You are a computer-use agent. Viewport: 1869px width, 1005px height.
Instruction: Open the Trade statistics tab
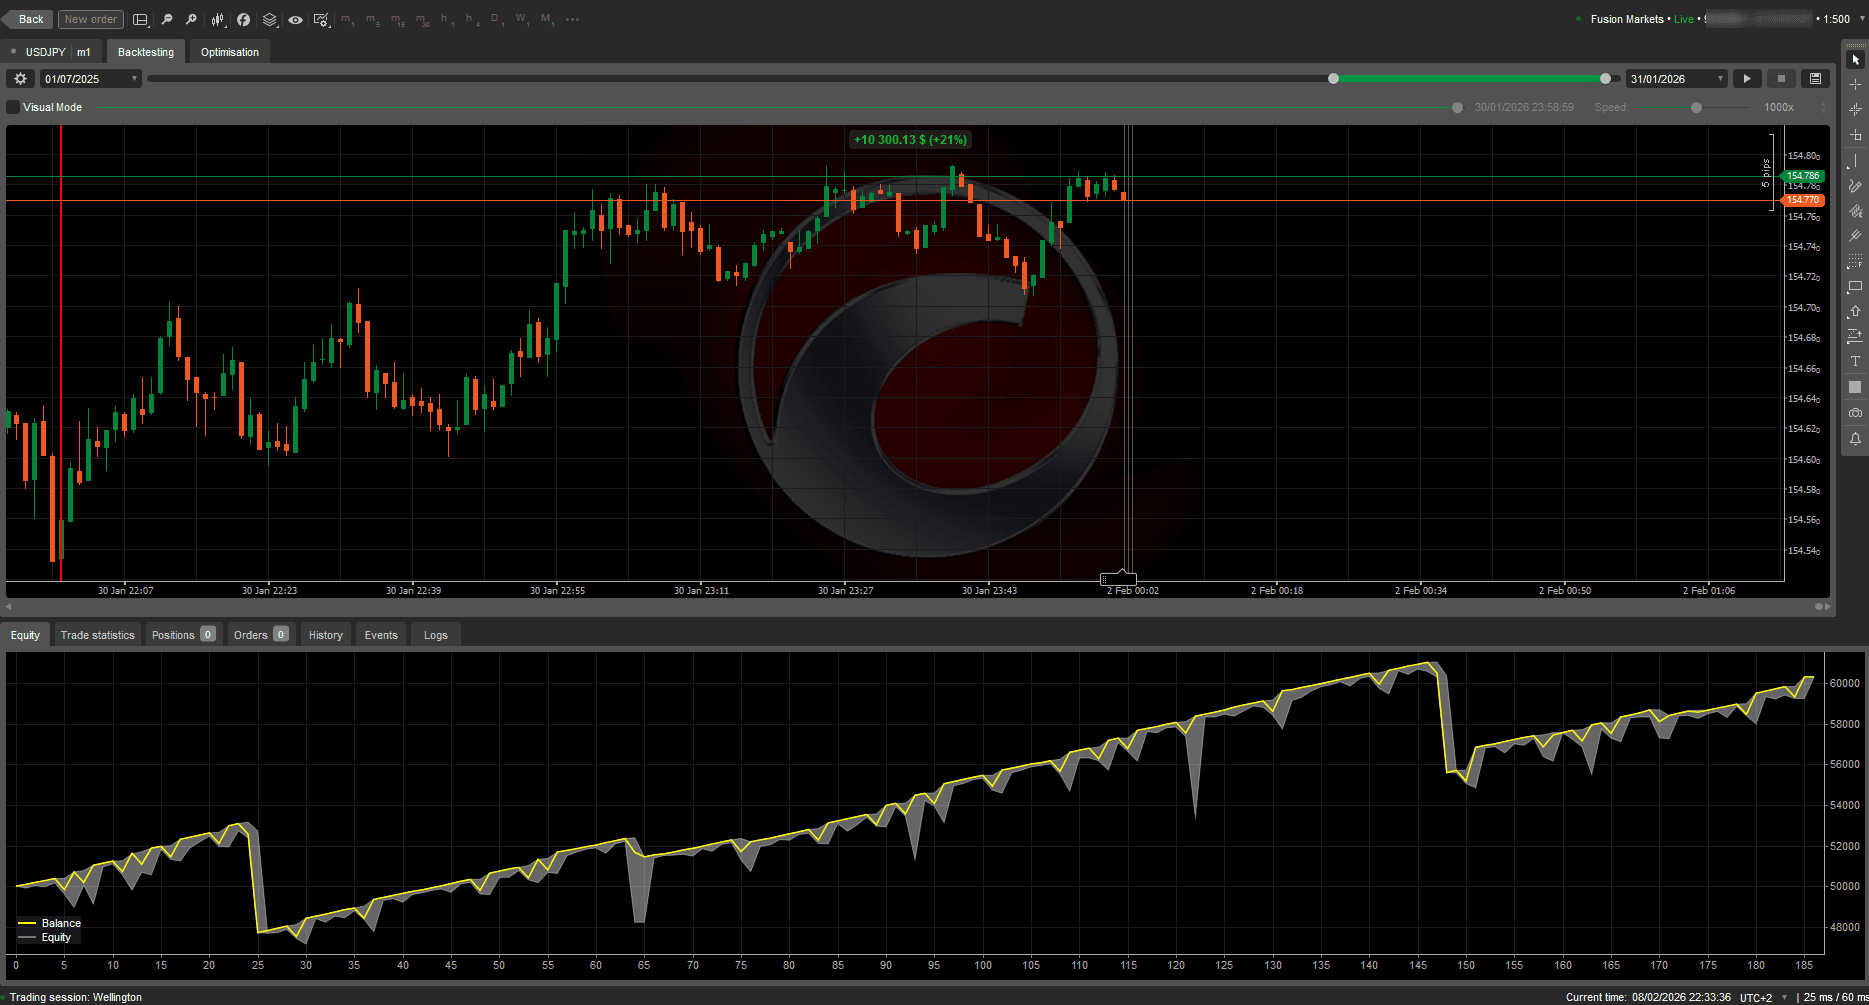(97, 634)
